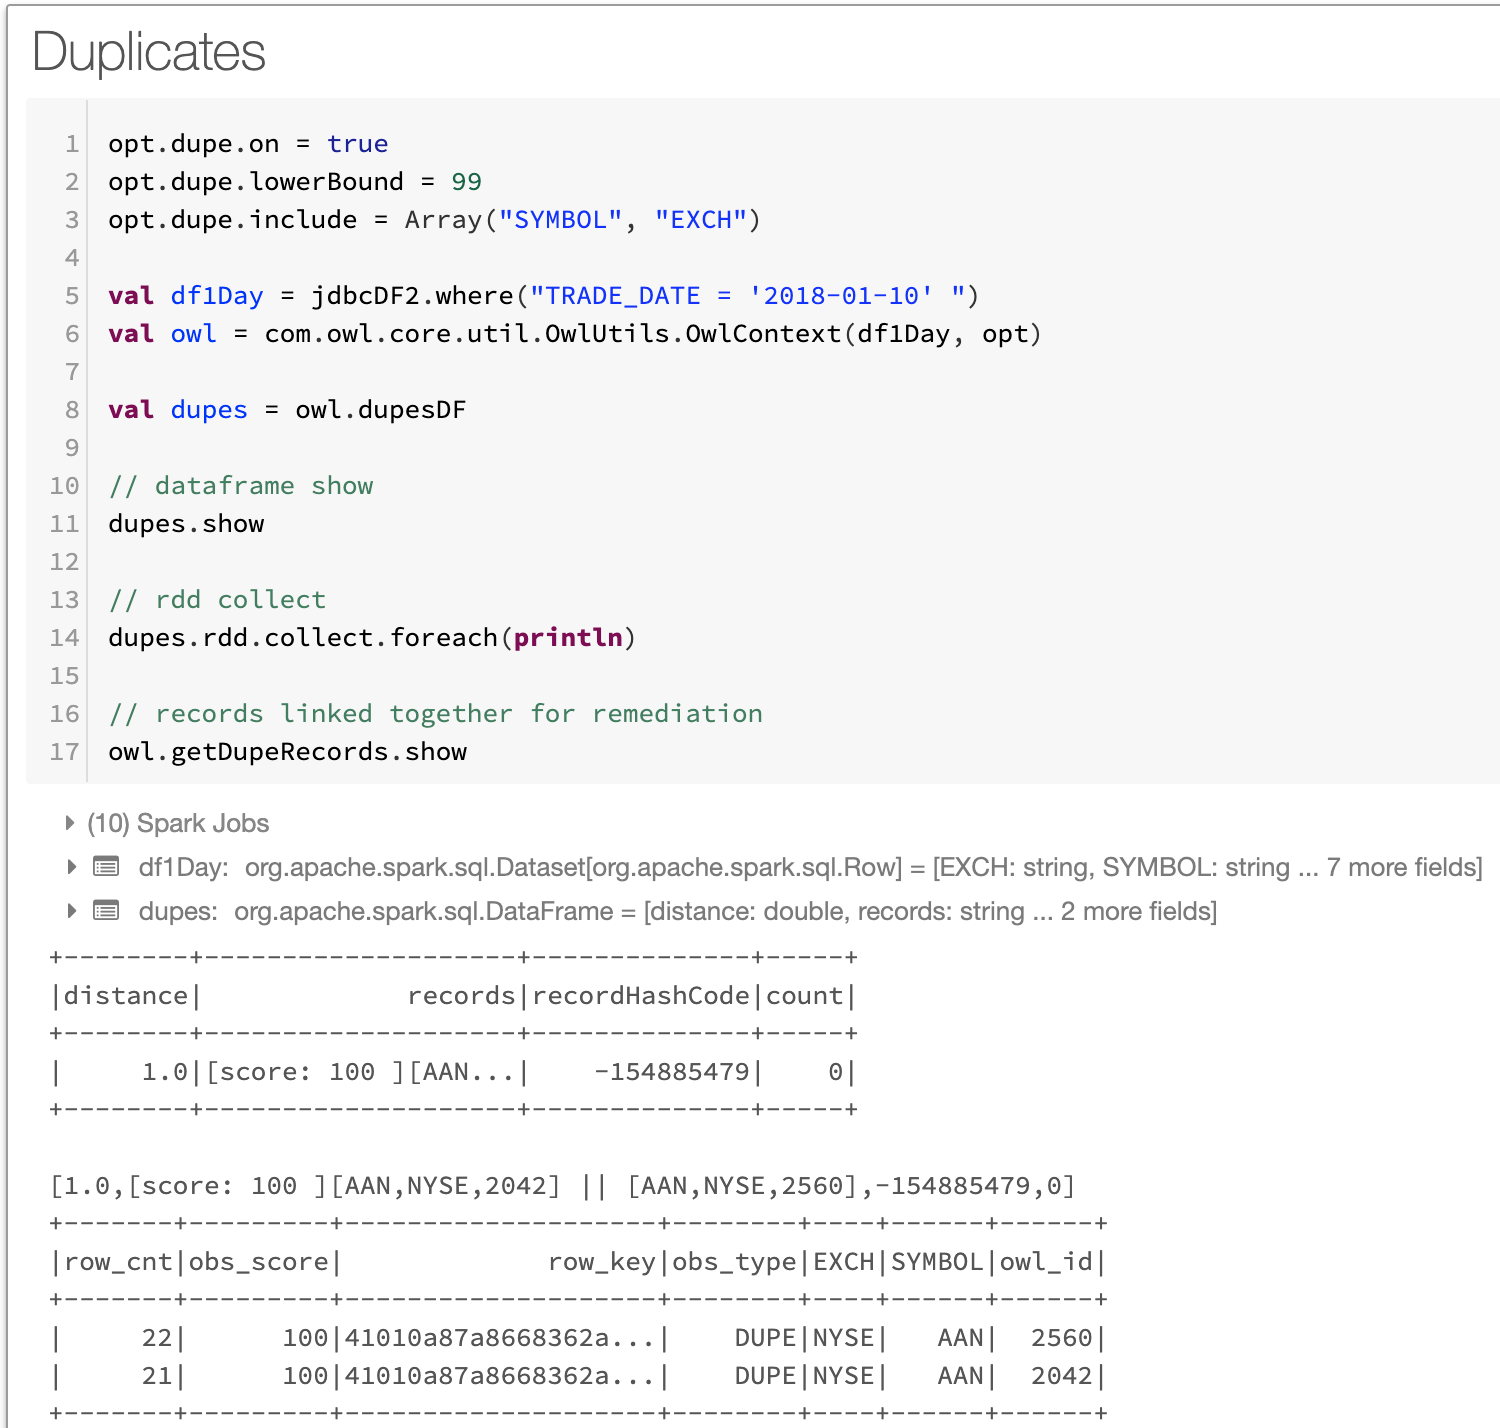1500x1428 pixels.
Task: Click the row_cnt value 21 in output
Action: coord(157,1376)
